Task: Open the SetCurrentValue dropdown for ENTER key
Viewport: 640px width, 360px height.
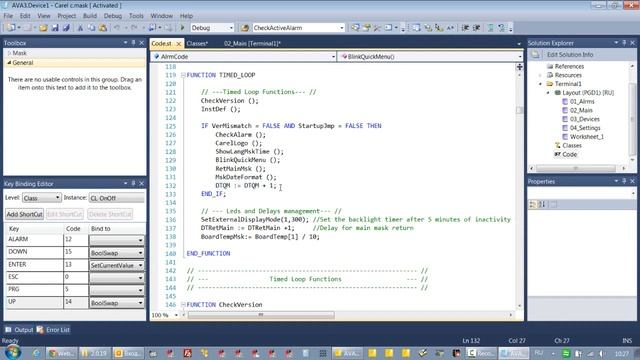Action: 140,265
